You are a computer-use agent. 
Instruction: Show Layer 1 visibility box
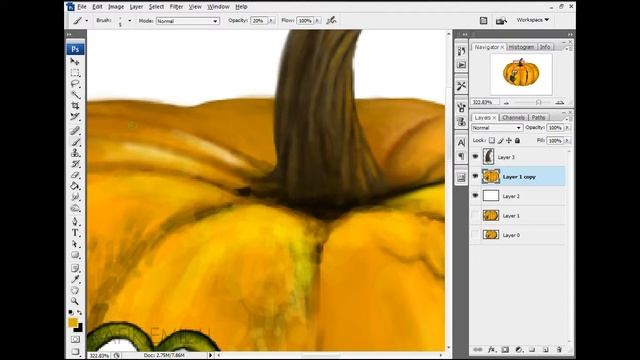475,216
